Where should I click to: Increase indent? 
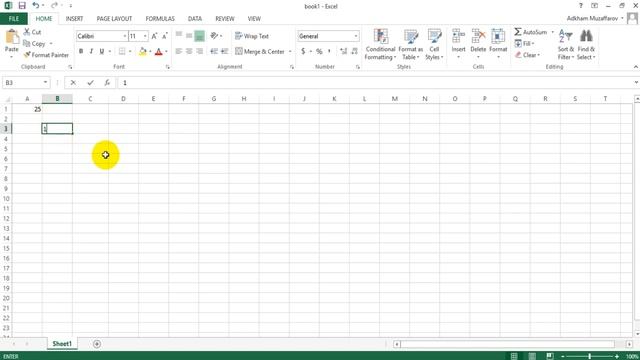click(x=224, y=51)
